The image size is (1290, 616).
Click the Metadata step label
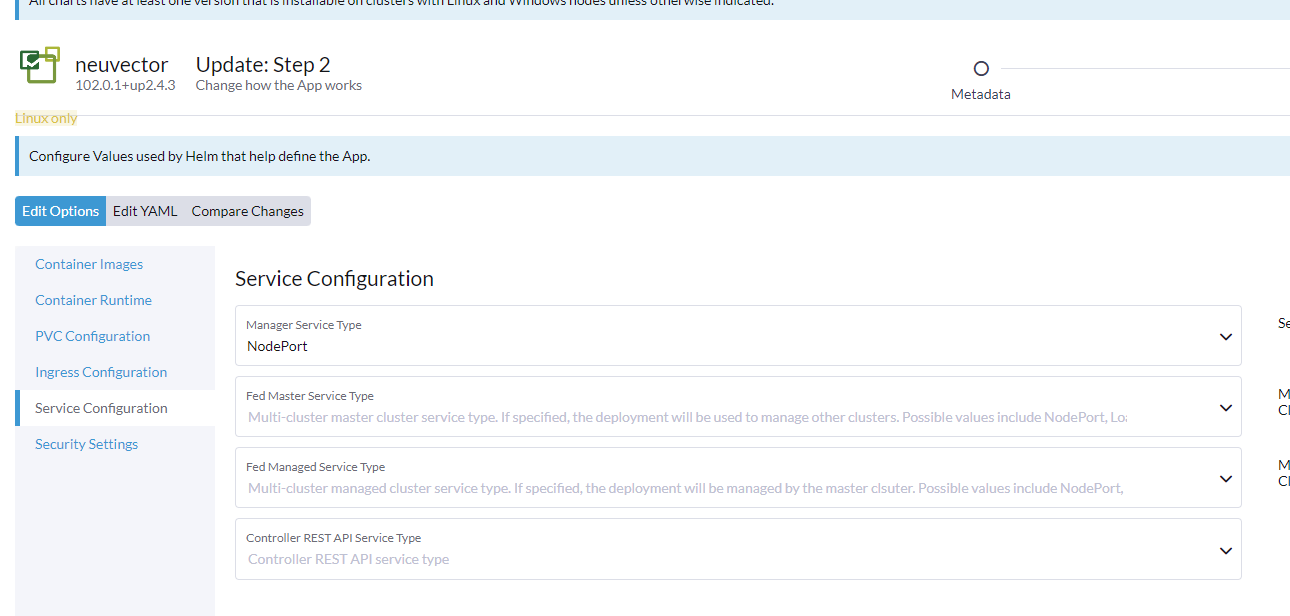[x=980, y=94]
